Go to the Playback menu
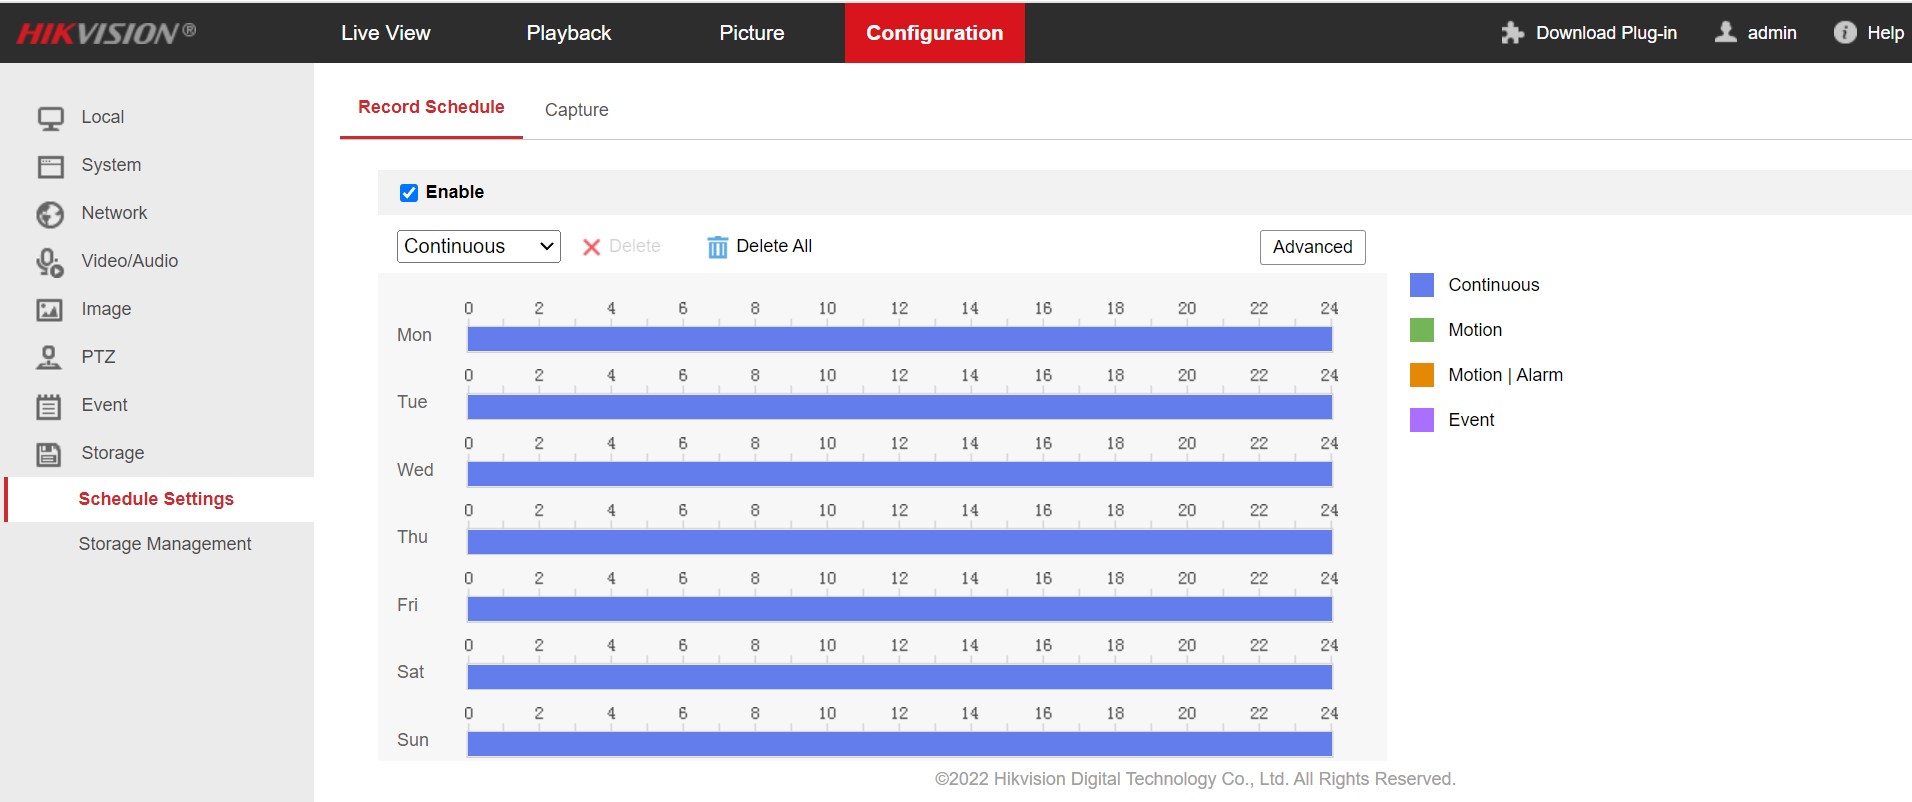This screenshot has height=802, width=1912. [568, 33]
